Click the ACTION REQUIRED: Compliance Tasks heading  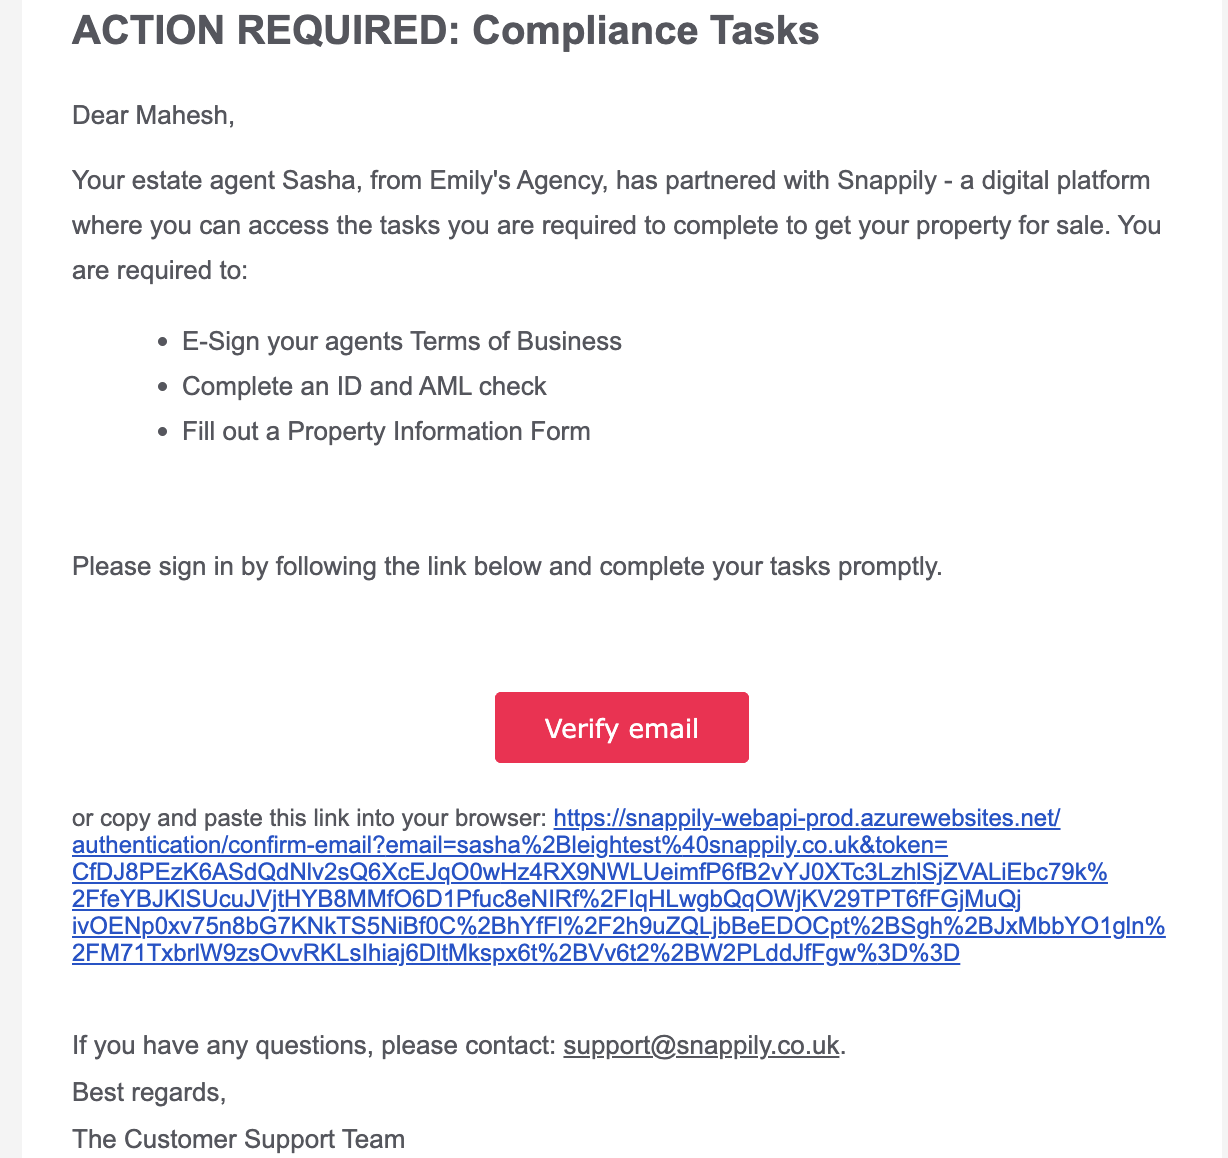click(446, 31)
